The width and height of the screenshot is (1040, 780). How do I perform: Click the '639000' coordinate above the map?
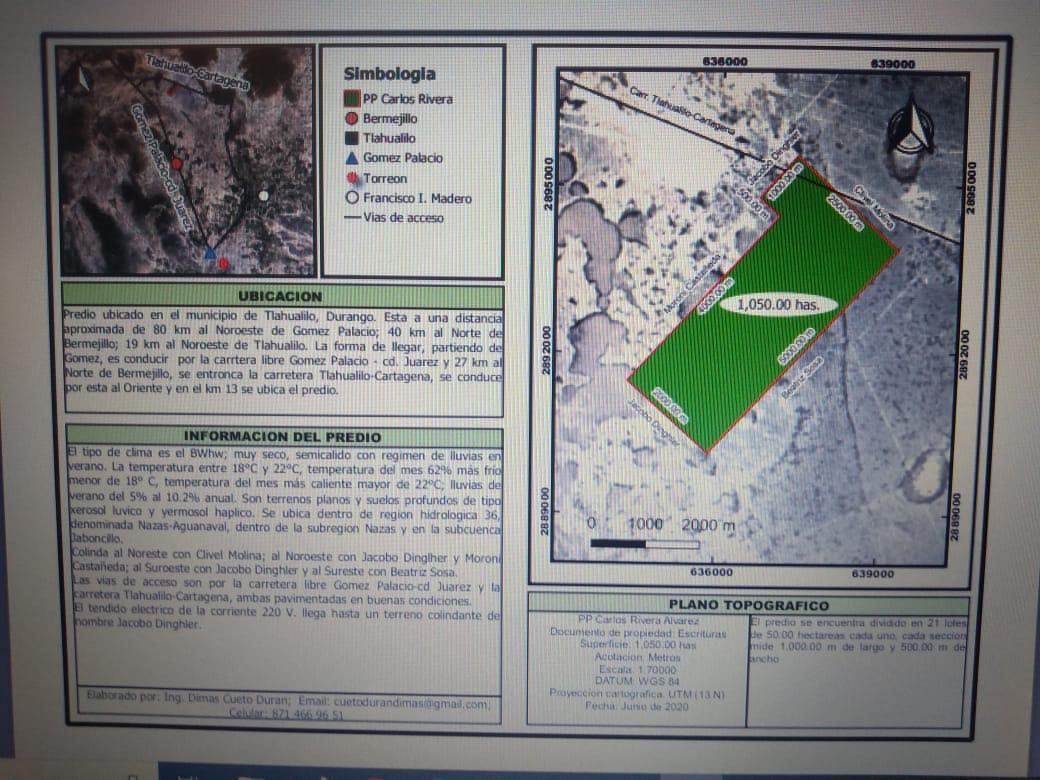point(893,64)
